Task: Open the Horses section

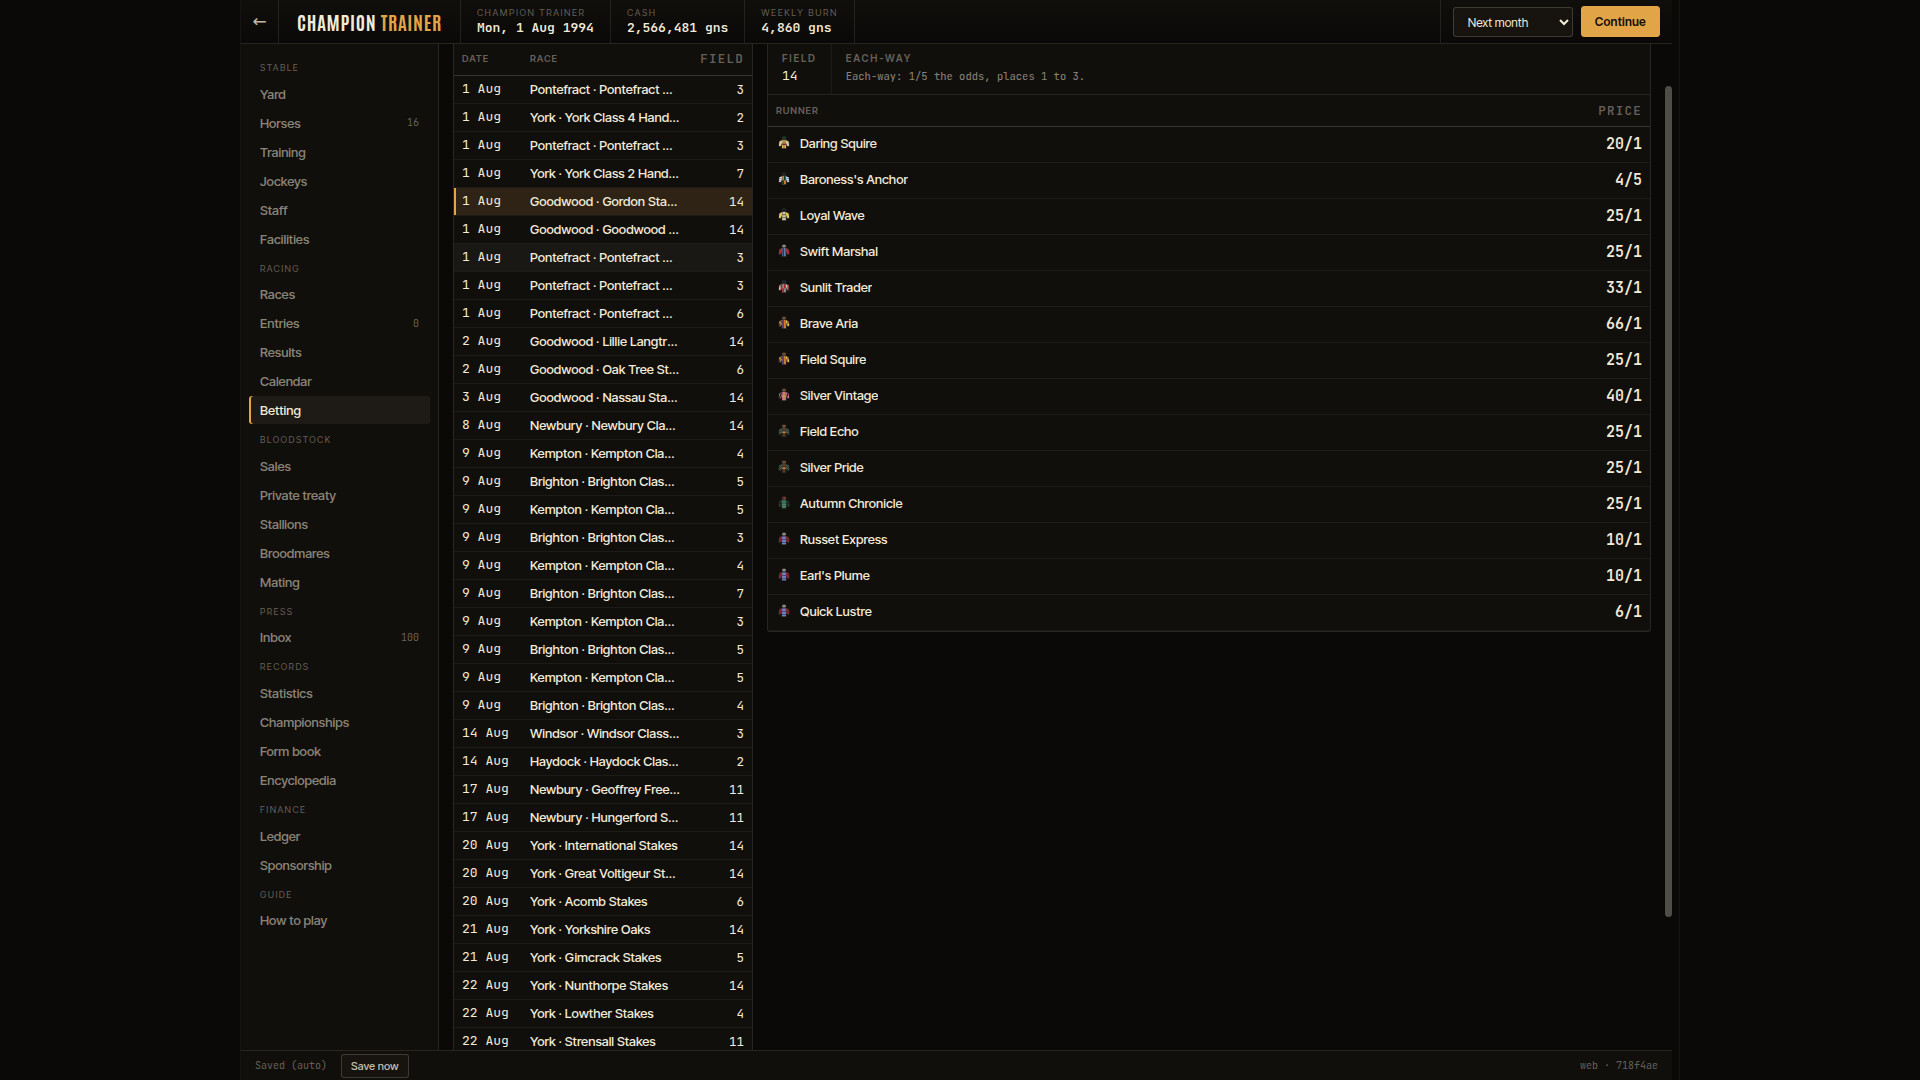Action: pos(339,124)
